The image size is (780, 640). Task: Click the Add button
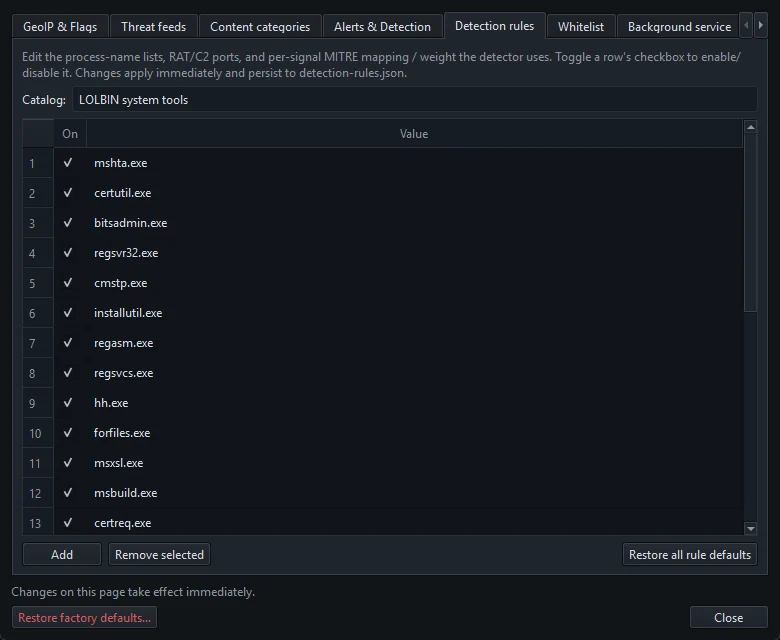(x=62, y=554)
